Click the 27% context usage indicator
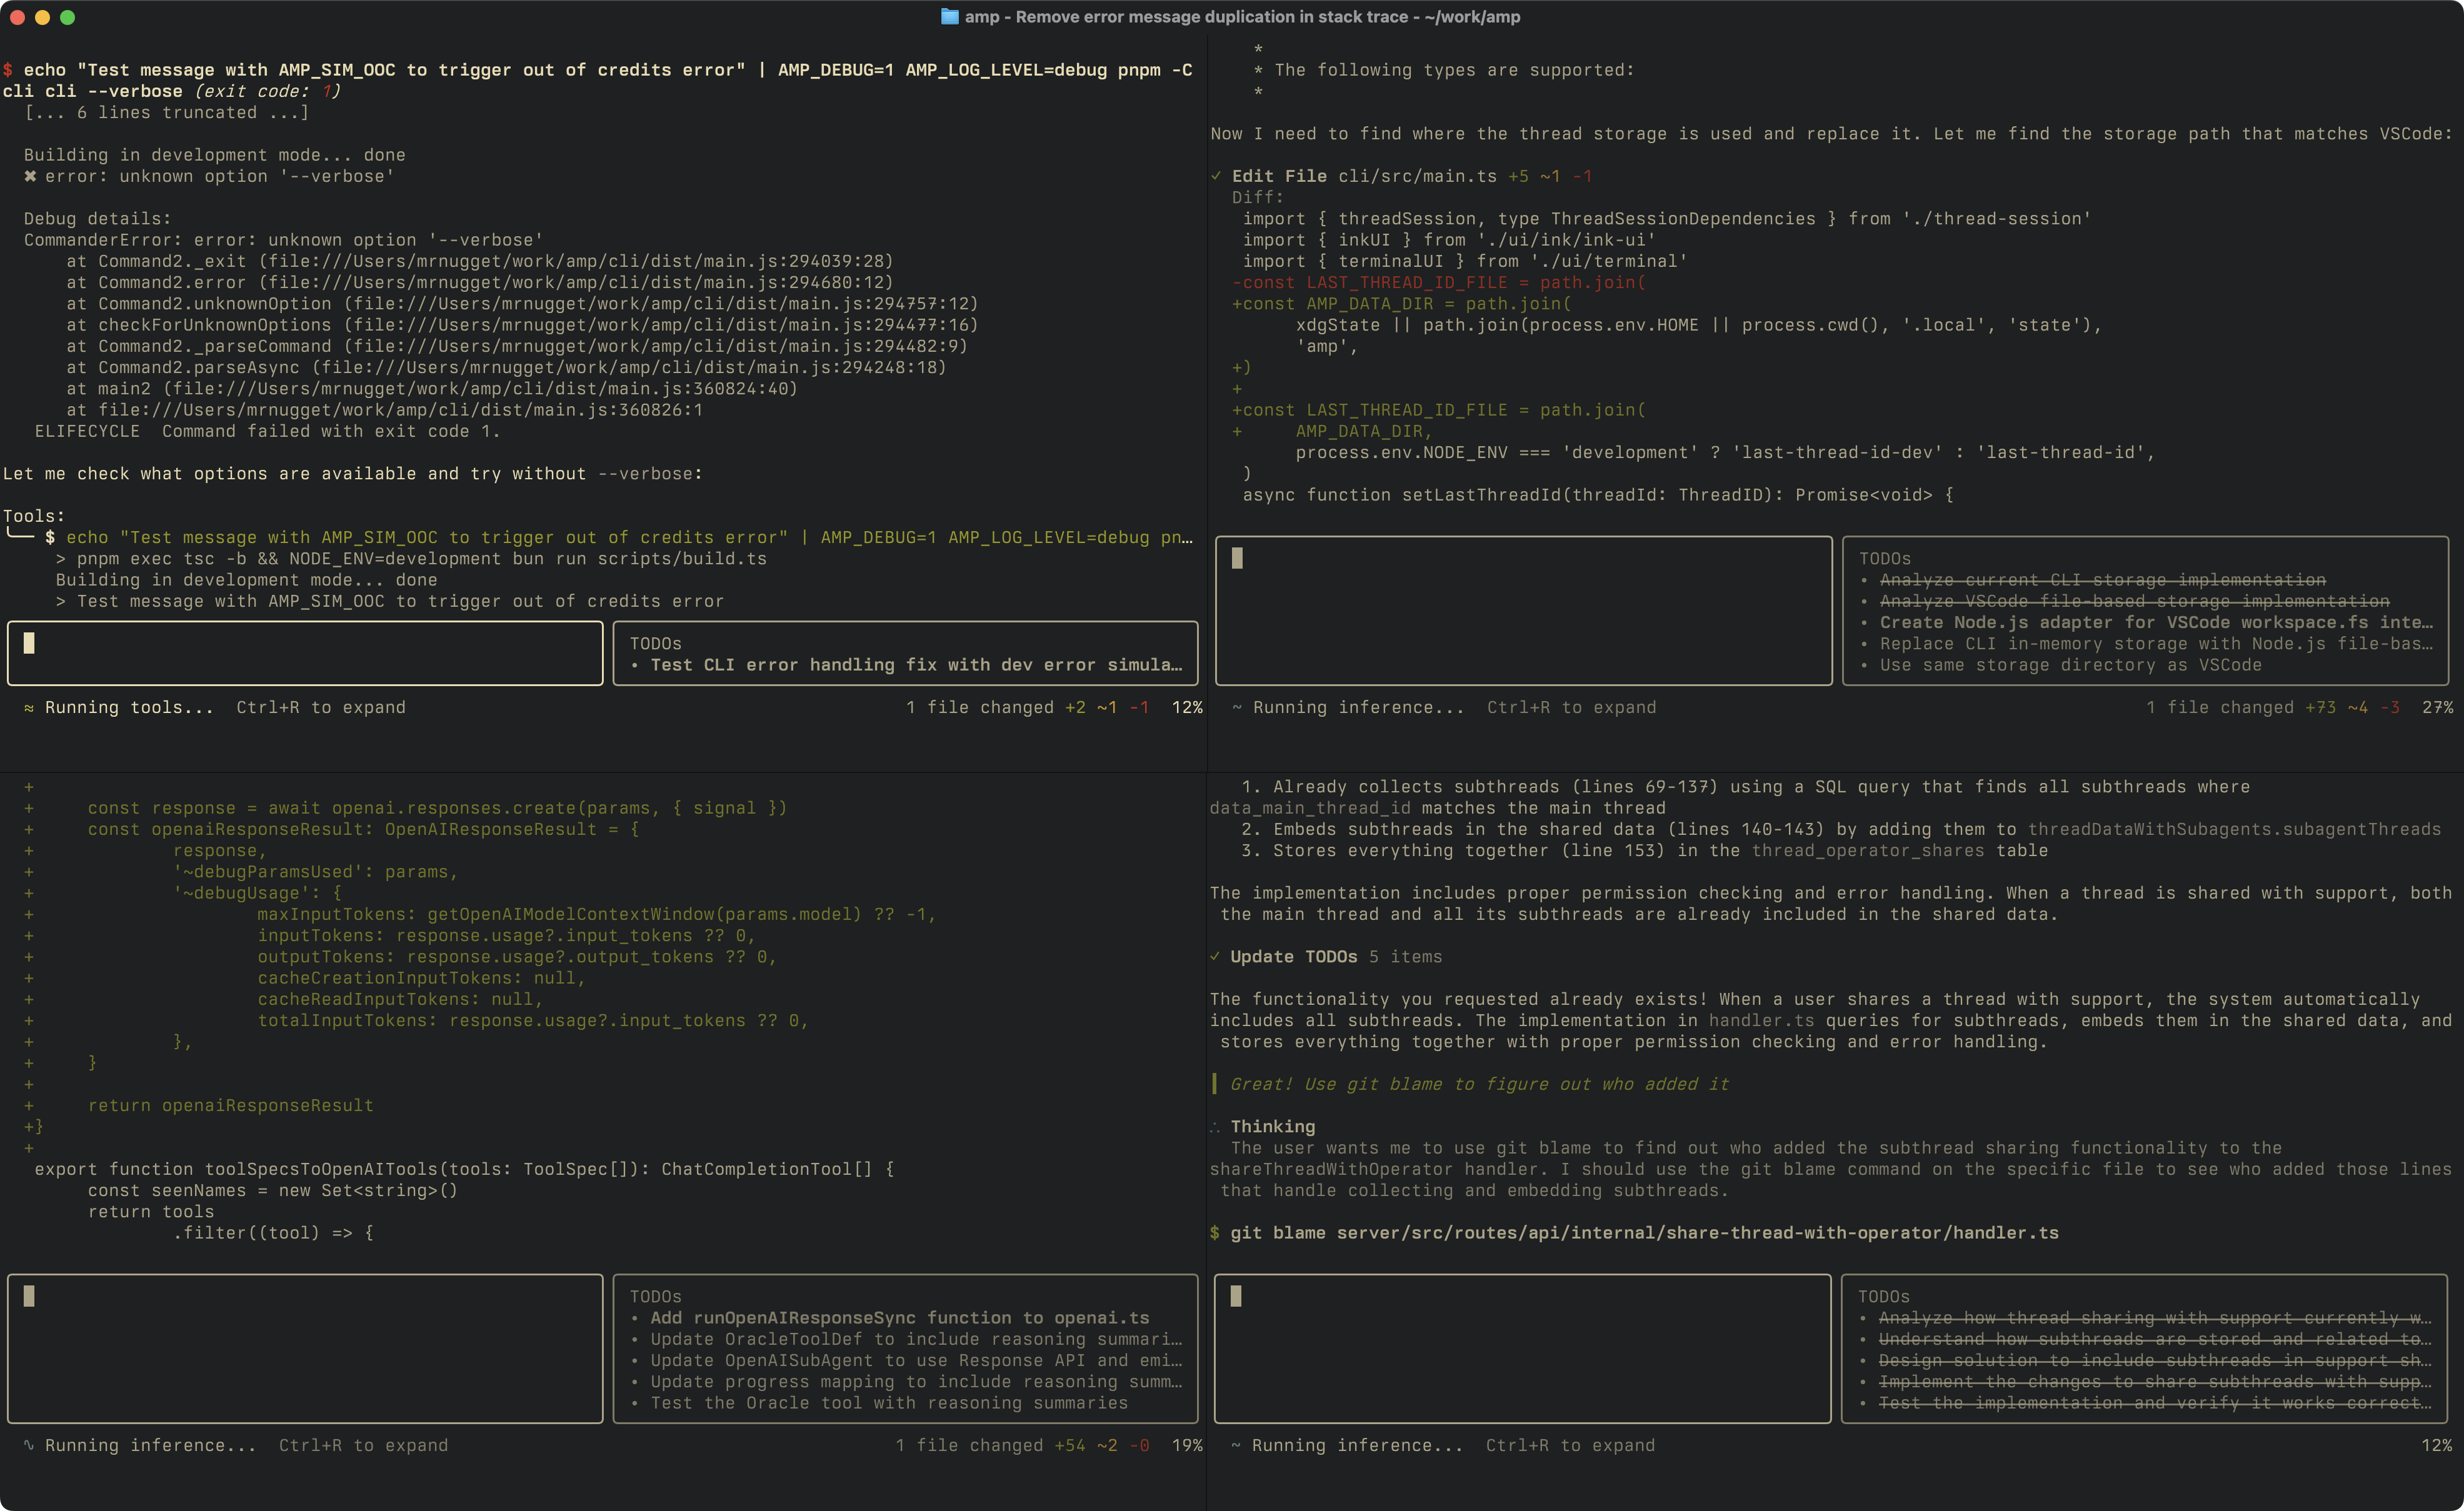This screenshot has height=1511, width=2464. pos(2437,707)
